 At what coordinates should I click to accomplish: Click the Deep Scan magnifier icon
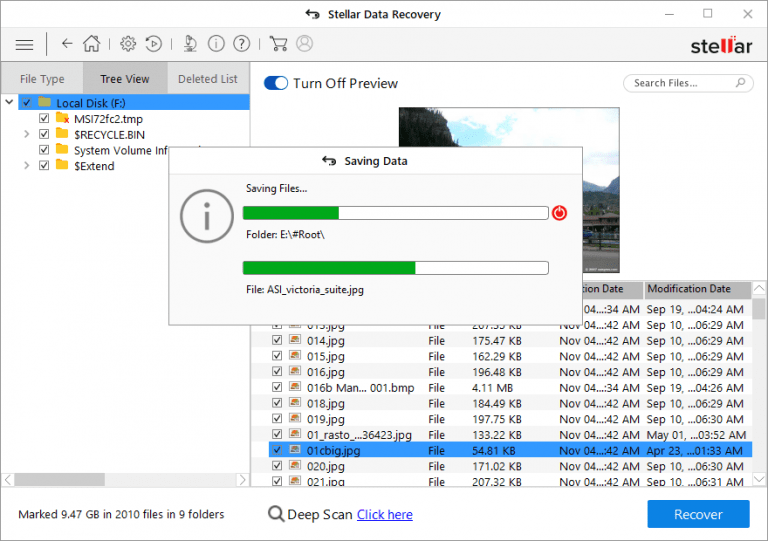pyautogui.click(x=276, y=514)
